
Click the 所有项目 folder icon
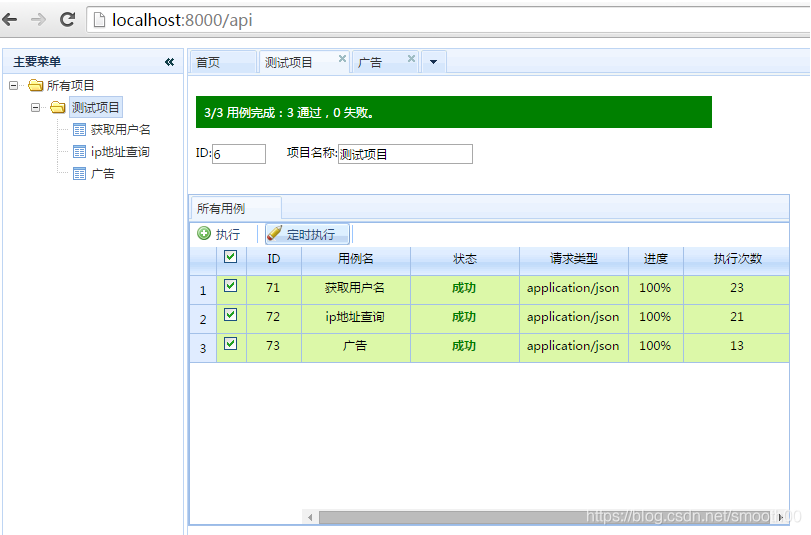click(x=36, y=85)
